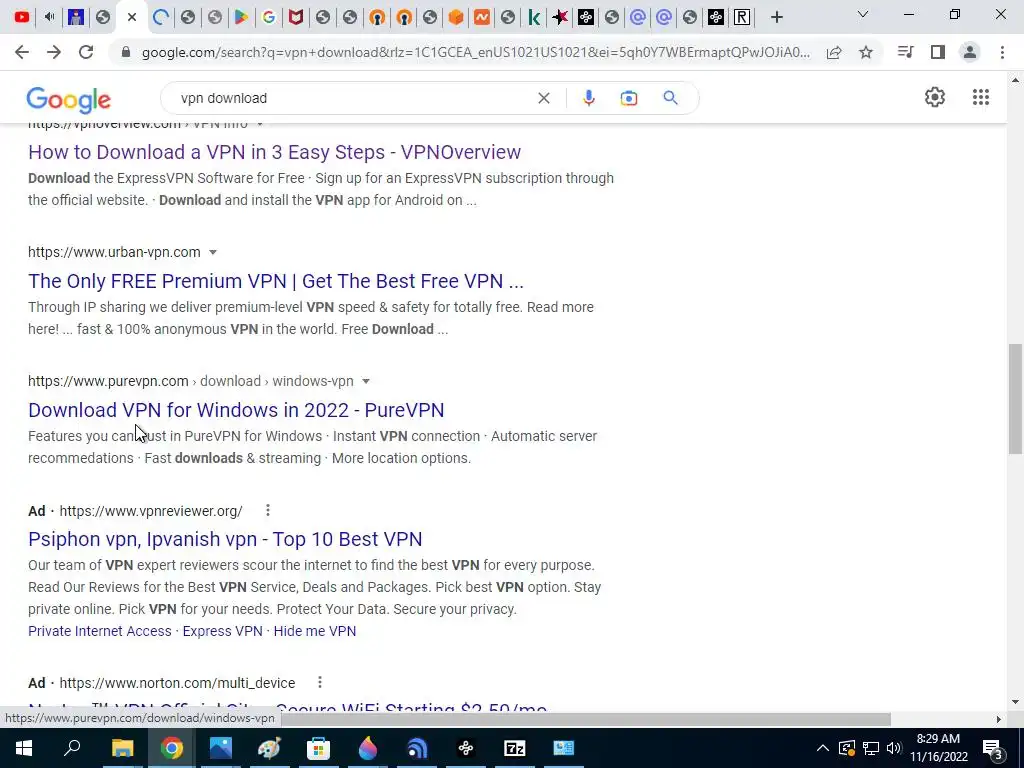Open norton.com ad options menu
Image resolution: width=1024 pixels, height=768 pixels.
click(x=320, y=682)
